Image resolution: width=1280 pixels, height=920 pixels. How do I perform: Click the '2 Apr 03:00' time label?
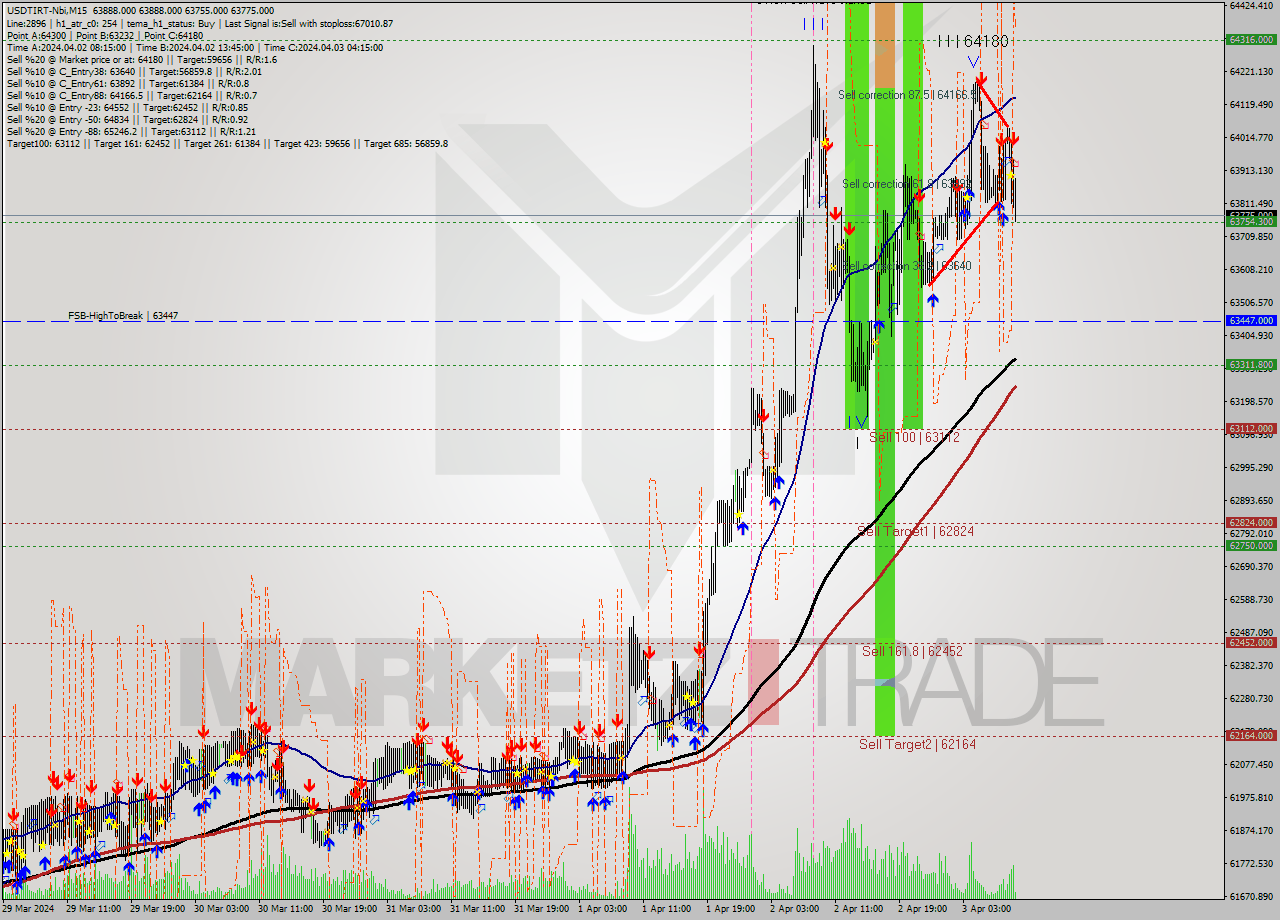(795, 909)
